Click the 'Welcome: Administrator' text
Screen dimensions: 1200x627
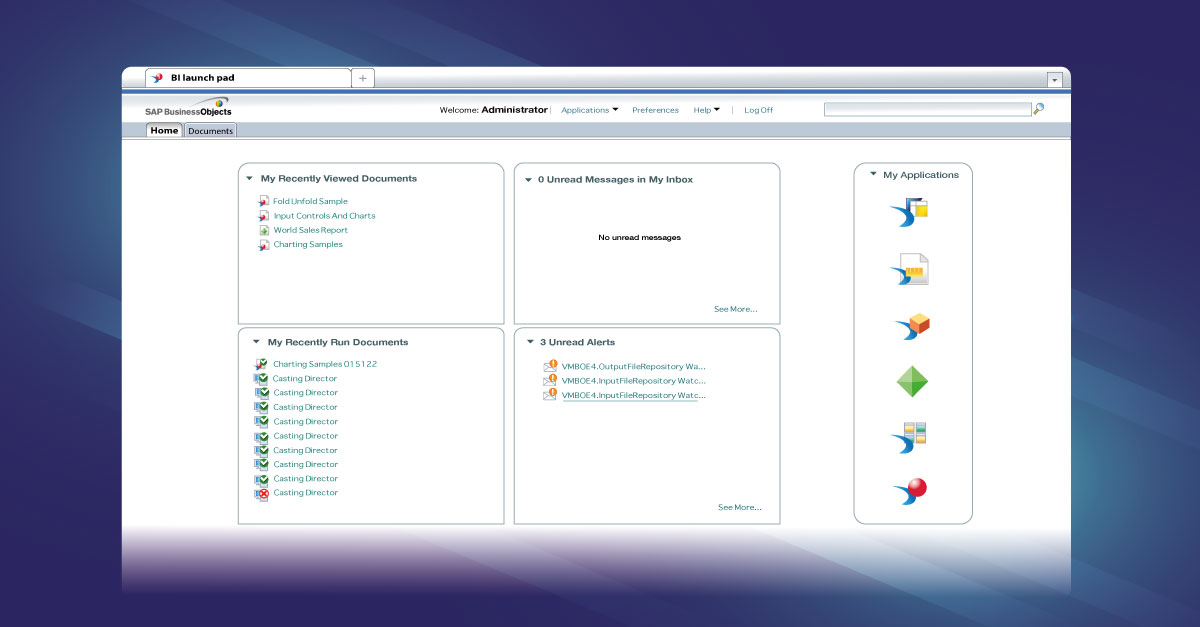point(494,110)
